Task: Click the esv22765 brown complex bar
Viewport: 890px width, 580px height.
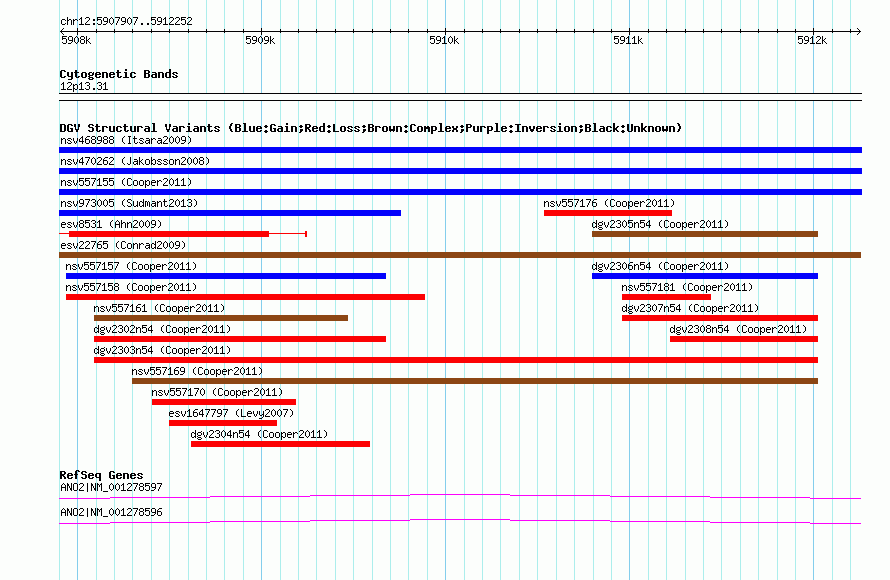Action: [x=460, y=255]
